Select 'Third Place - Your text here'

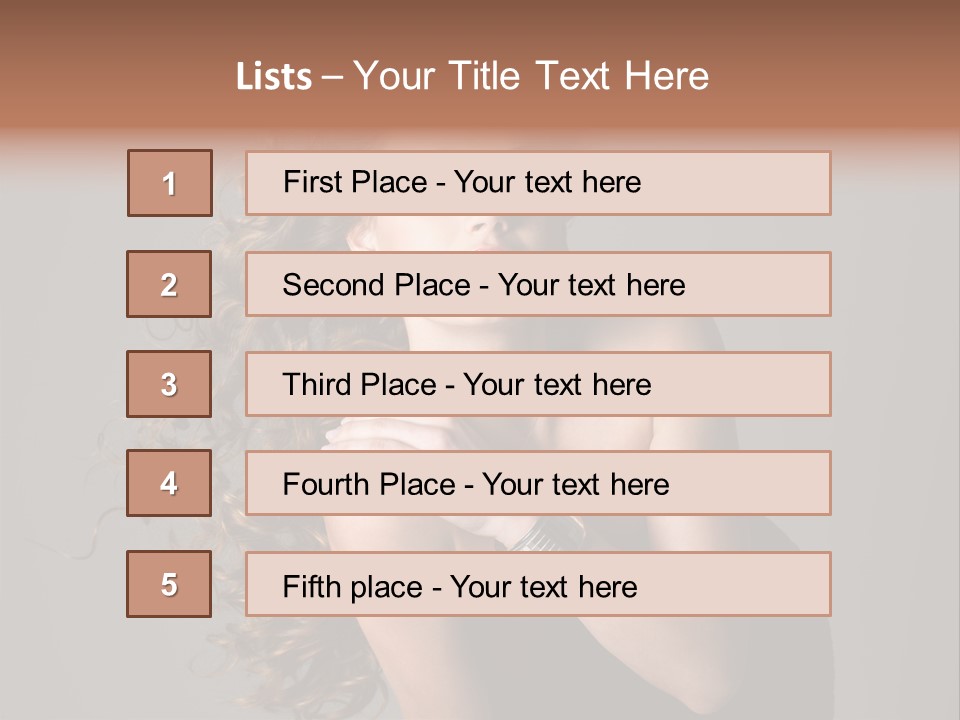click(x=467, y=385)
